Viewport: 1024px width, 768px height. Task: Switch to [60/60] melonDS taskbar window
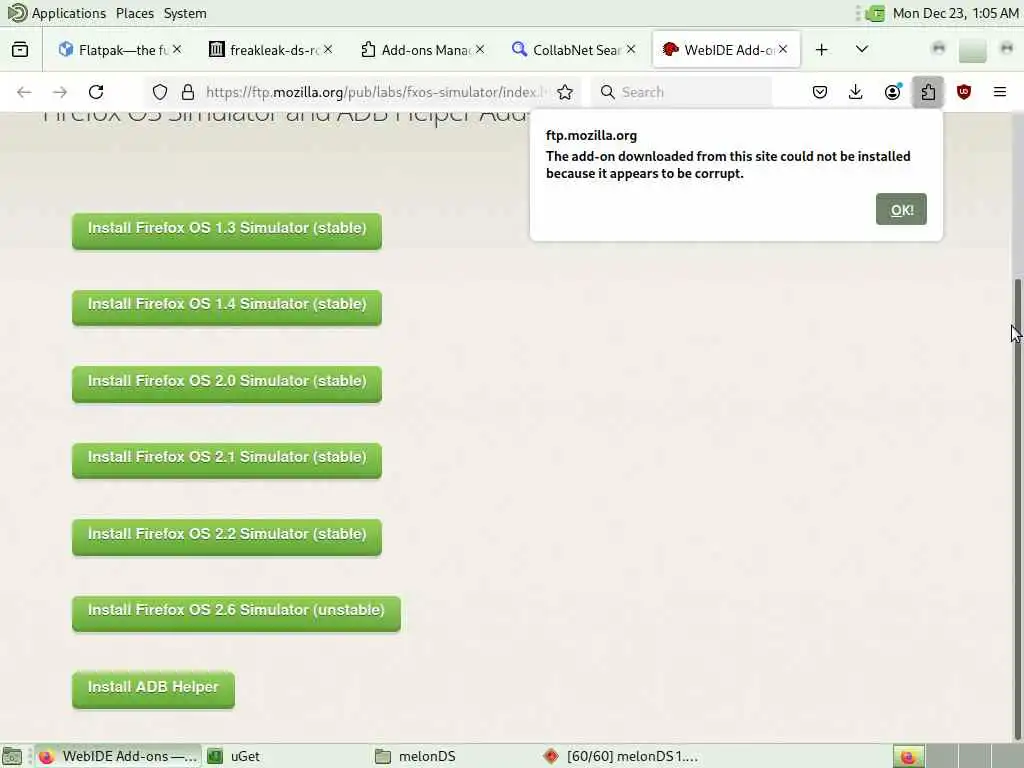click(x=620, y=756)
